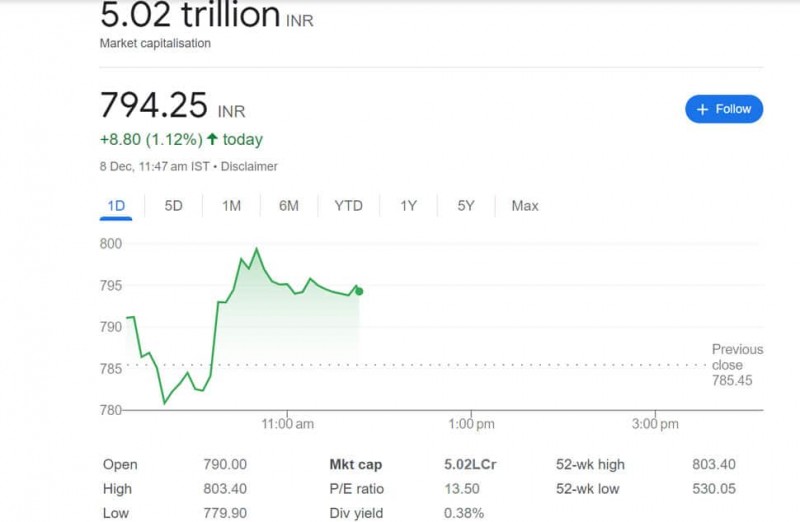Click the 52-wk high value 803.40

coord(713,465)
